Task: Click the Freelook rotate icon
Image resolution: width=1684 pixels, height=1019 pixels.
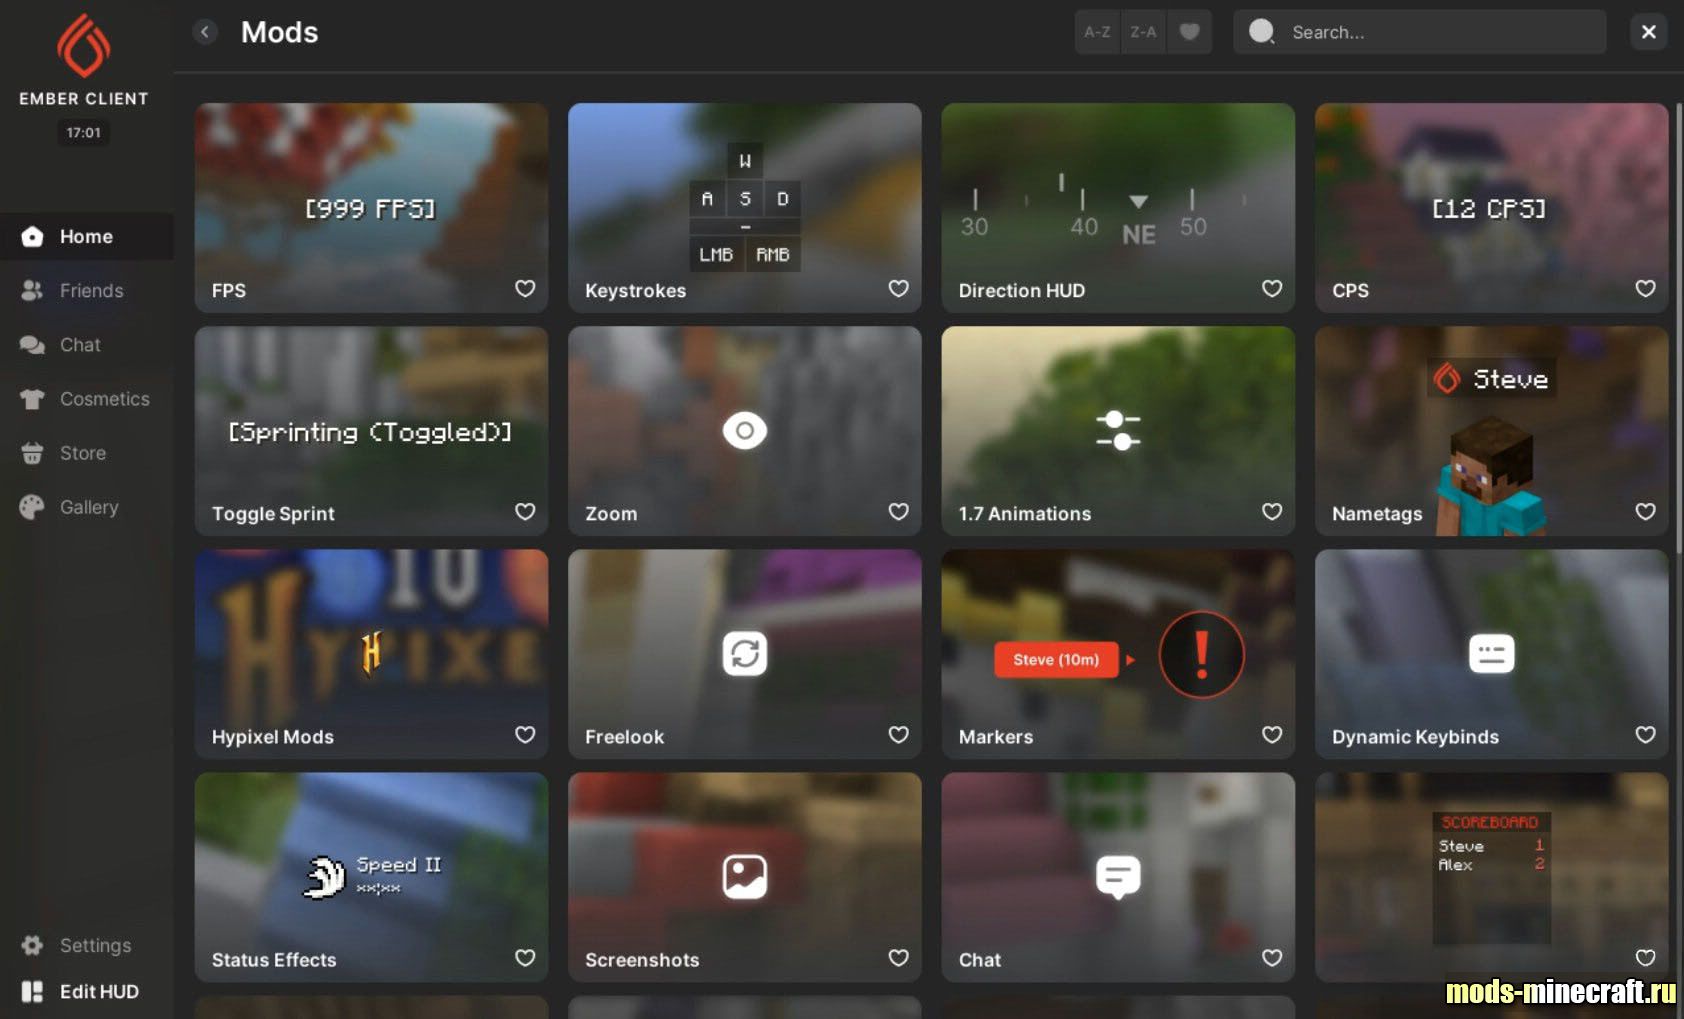Action: pyautogui.click(x=745, y=654)
